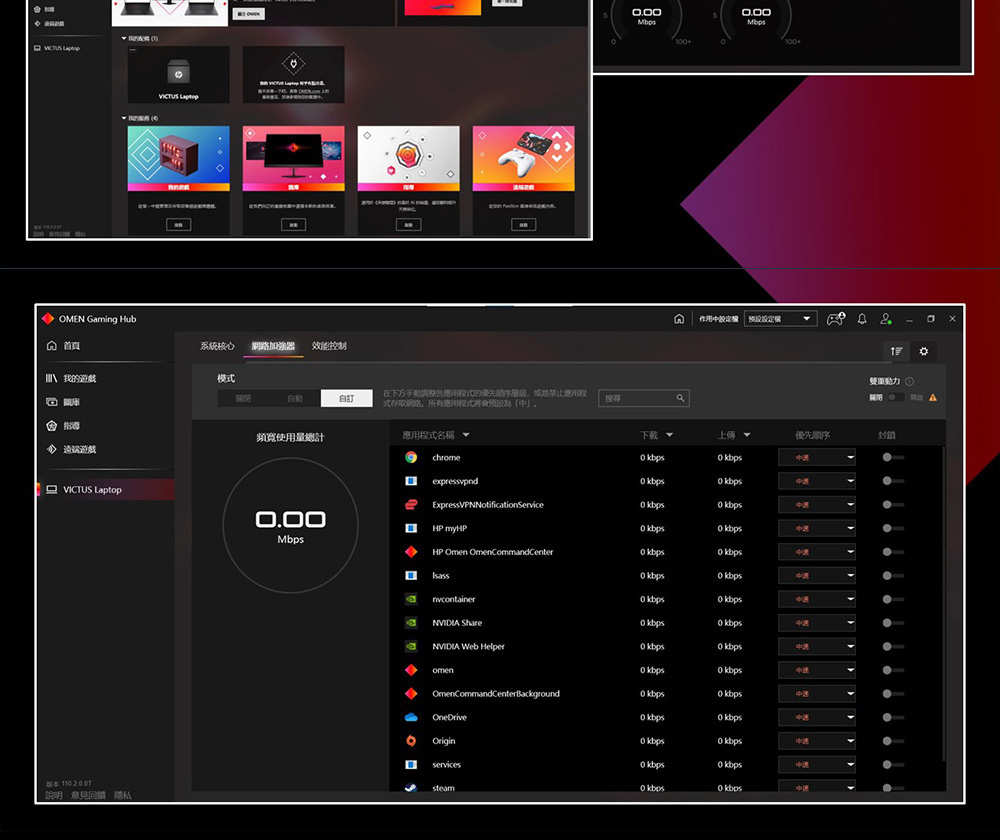Click the OmenCommandCenterBackground icon
The width and height of the screenshot is (1000, 840).
411,693
